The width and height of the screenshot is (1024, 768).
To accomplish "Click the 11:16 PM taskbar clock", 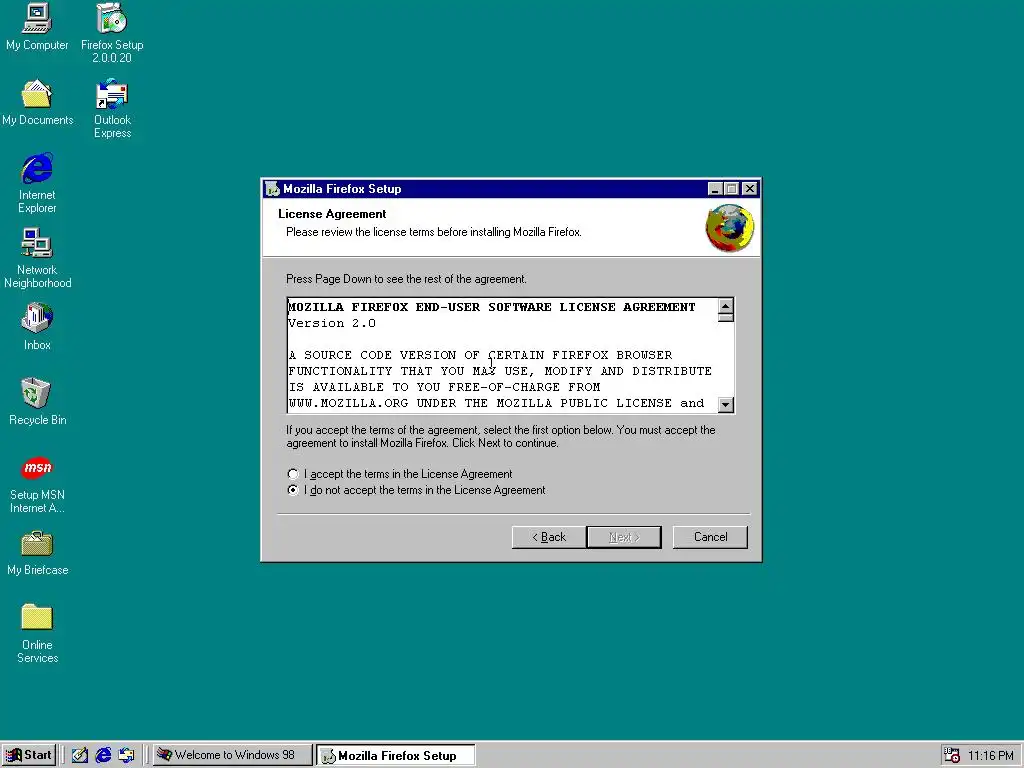I will (990, 756).
